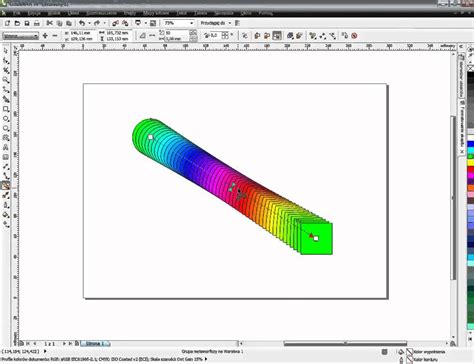
Task: Open the Widok menu
Action: (x=54, y=13)
